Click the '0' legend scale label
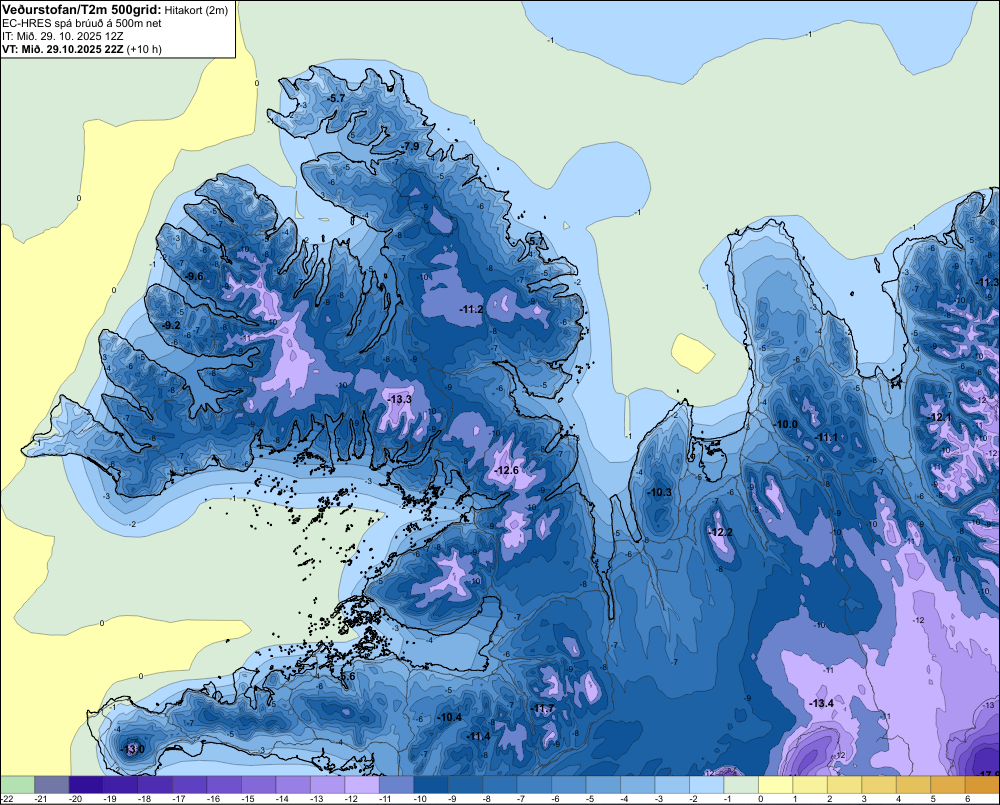The width and height of the screenshot is (1000, 805). tap(761, 799)
